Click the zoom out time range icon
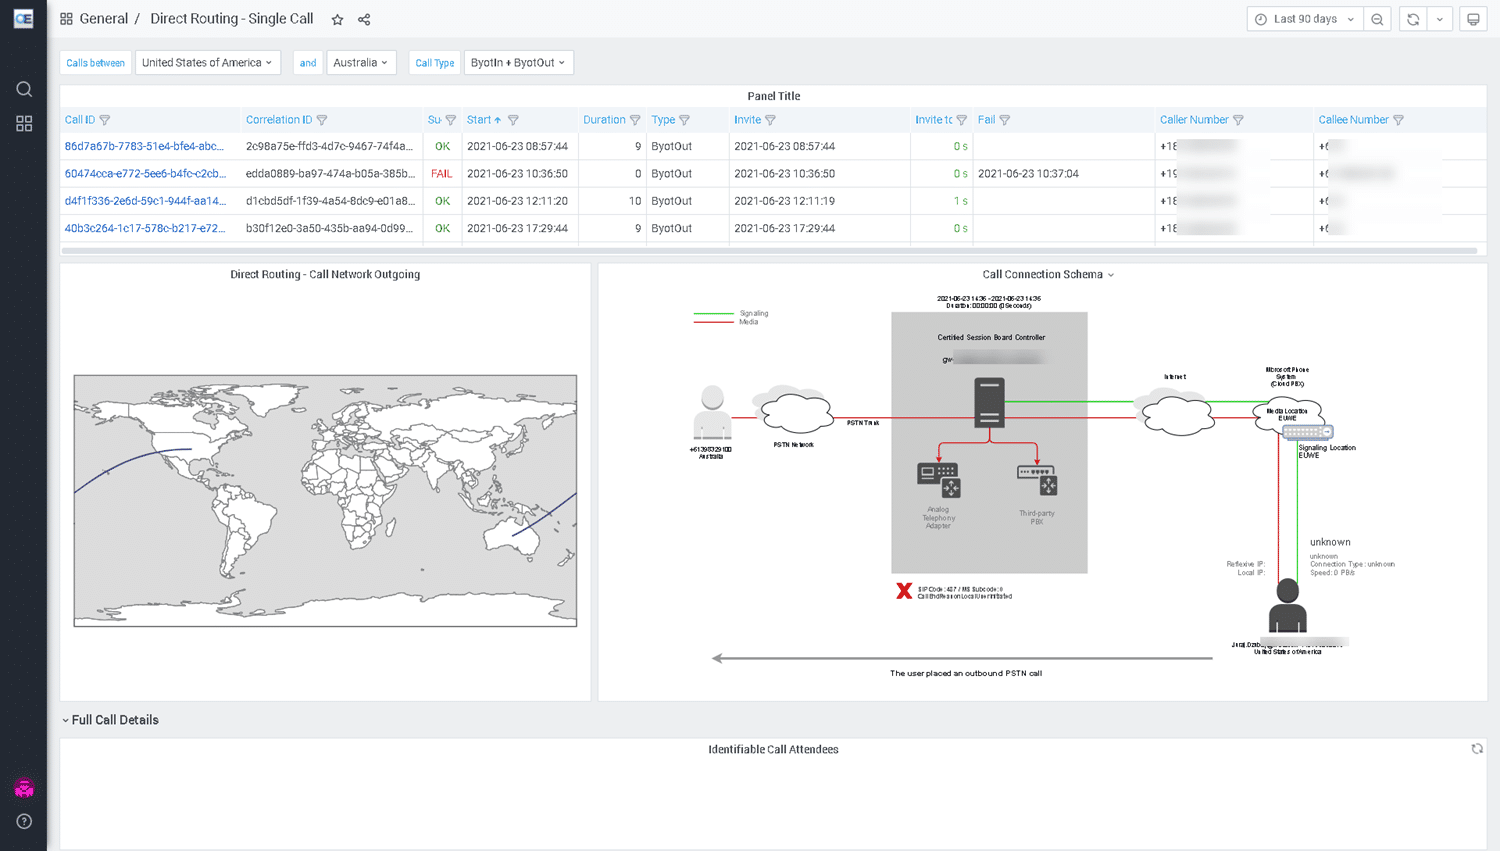 pos(1377,19)
